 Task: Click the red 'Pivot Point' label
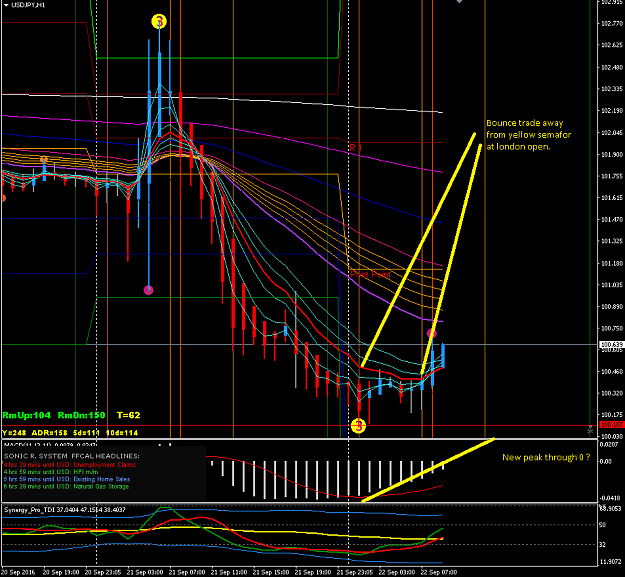tap(370, 275)
